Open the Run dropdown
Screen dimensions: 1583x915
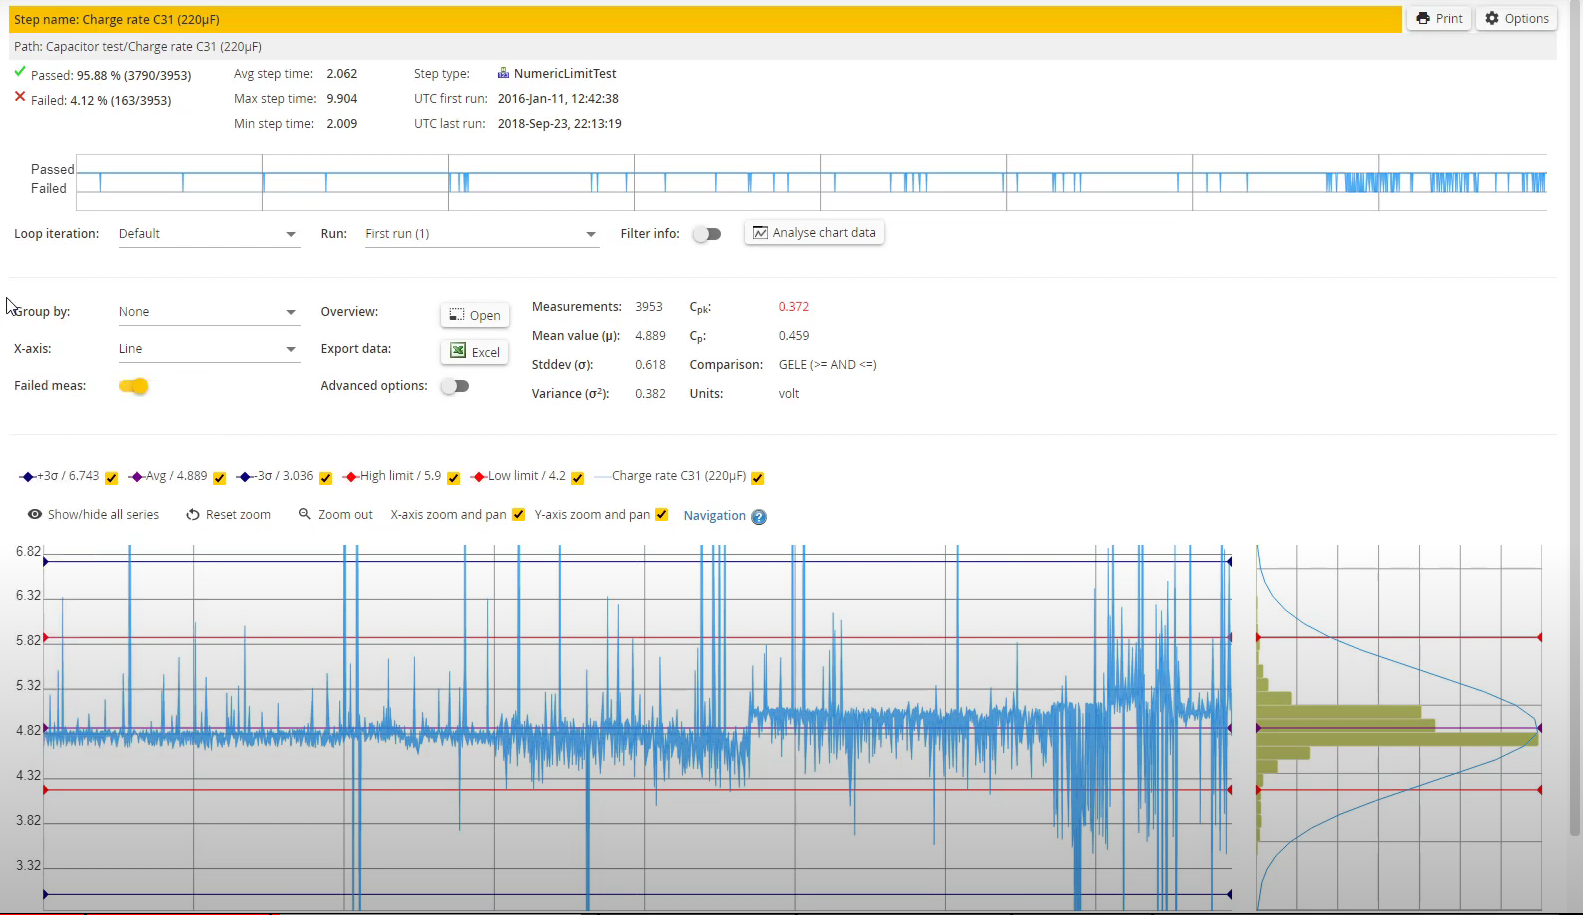point(480,234)
